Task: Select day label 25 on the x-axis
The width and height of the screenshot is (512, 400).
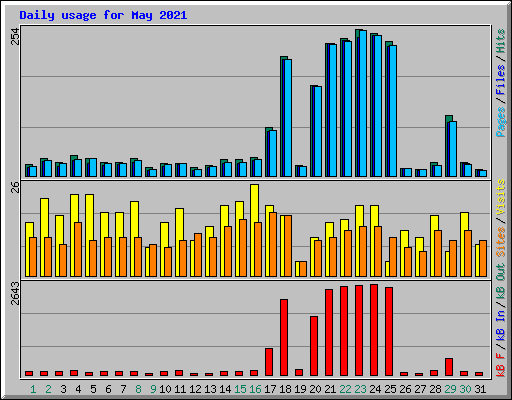Action: [390, 389]
